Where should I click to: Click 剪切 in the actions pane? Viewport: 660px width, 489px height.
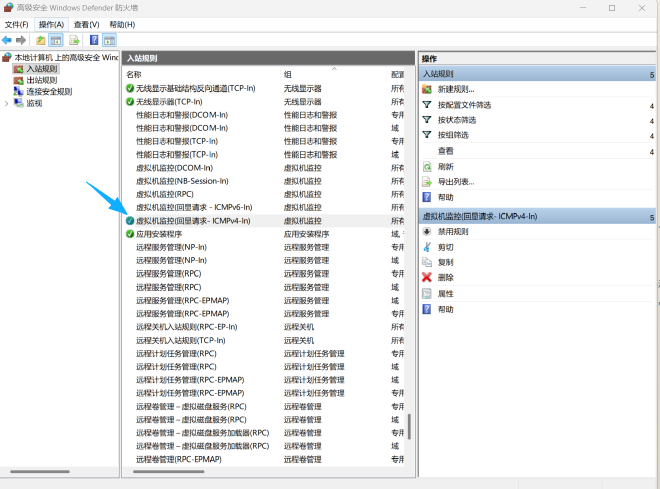tap(445, 246)
